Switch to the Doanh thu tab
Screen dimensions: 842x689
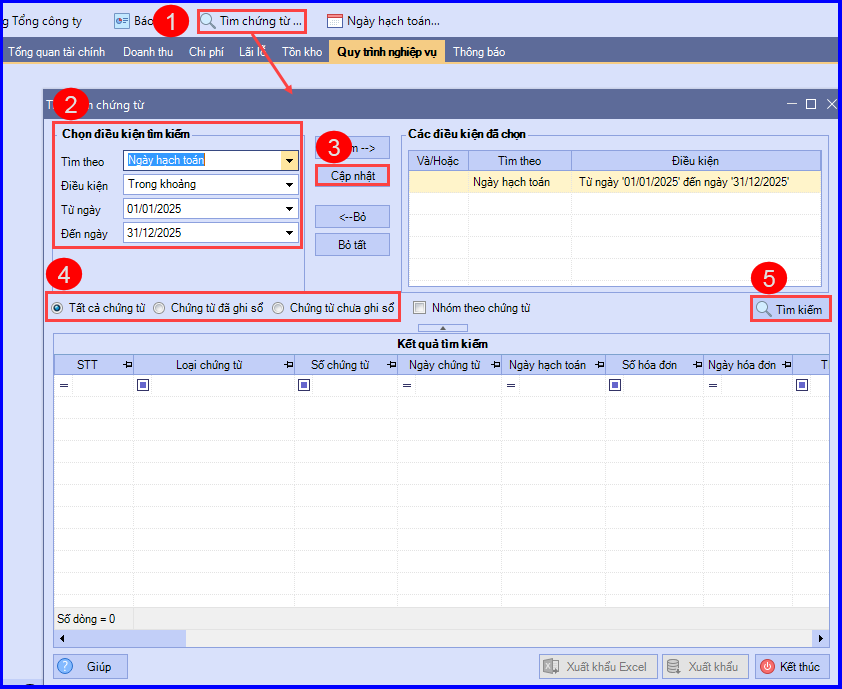pos(148,52)
